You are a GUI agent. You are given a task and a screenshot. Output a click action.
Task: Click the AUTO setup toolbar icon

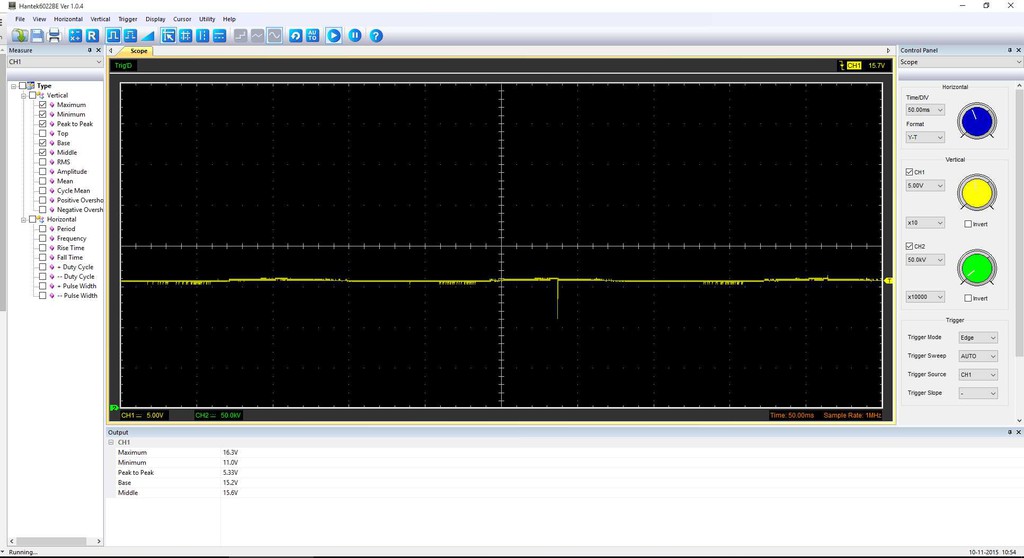(x=312, y=36)
